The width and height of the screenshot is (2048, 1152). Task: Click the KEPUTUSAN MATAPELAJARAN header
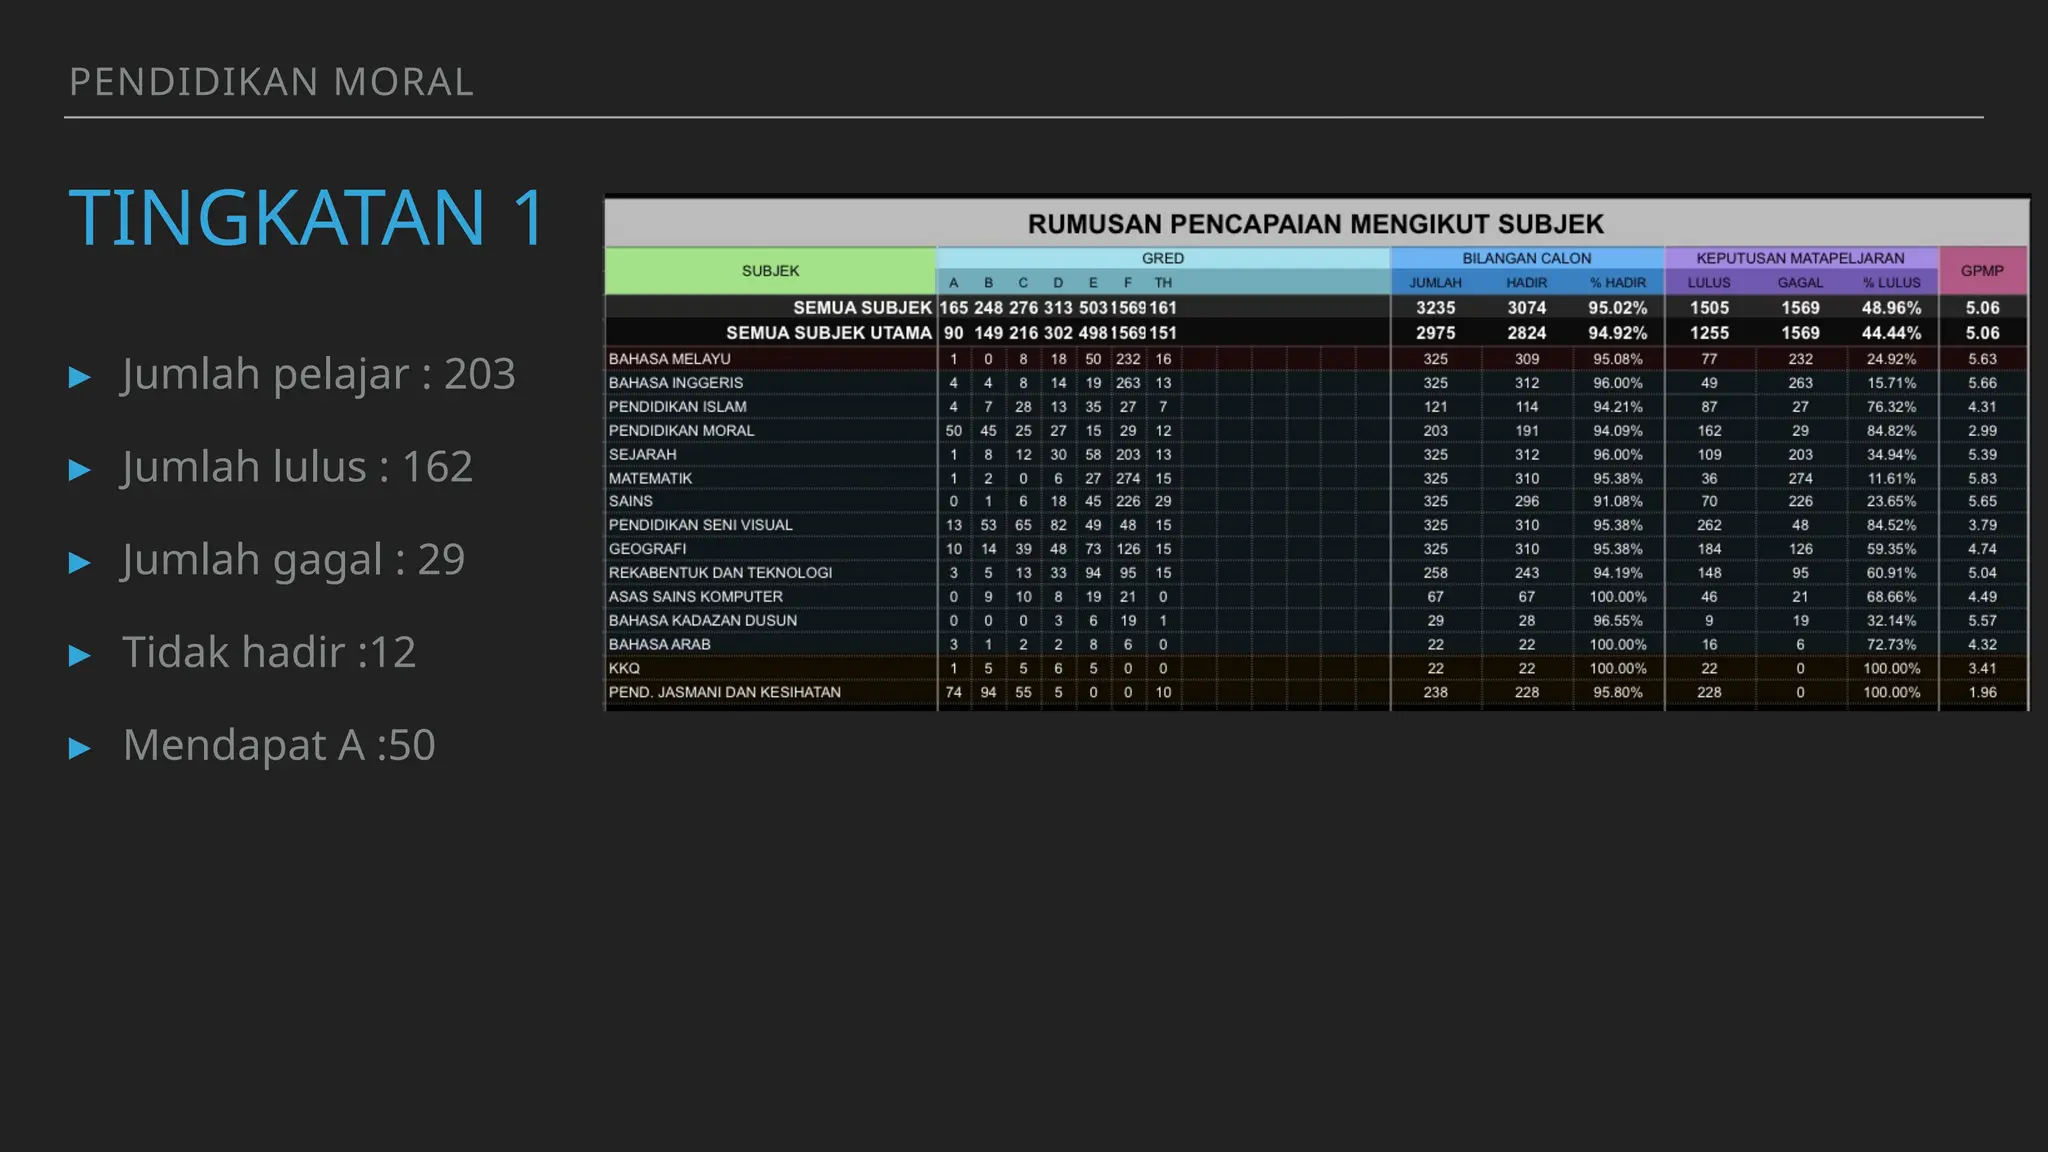click(x=1800, y=258)
